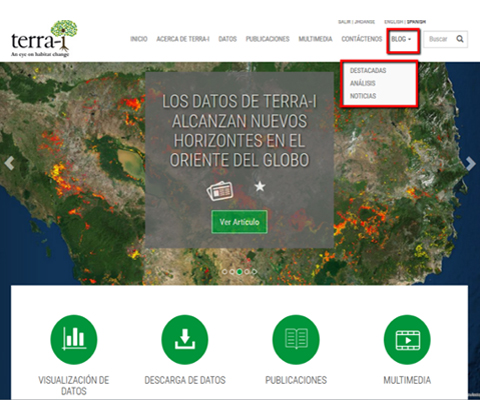Switch language to ENGLISH
This screenshot has height=400, width=480.
394,22
